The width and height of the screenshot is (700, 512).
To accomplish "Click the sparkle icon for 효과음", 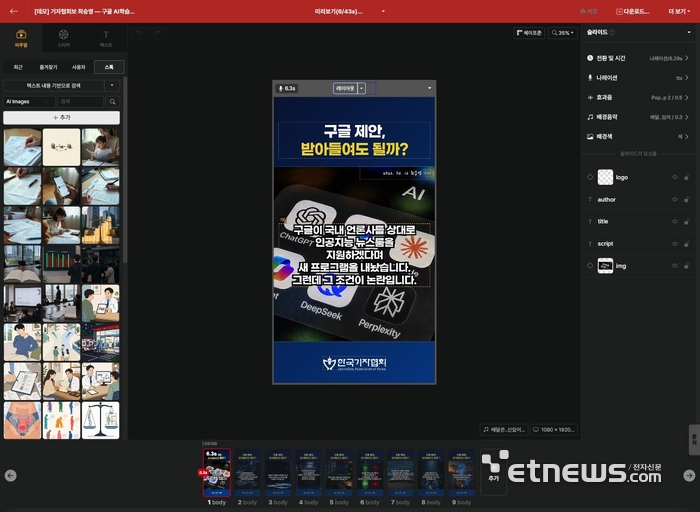I will (590, 97).
